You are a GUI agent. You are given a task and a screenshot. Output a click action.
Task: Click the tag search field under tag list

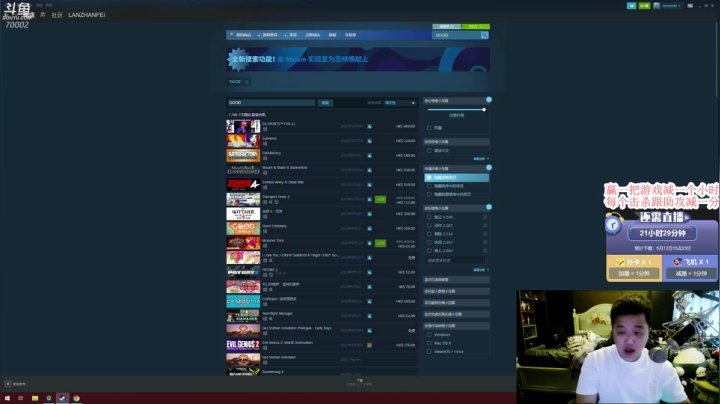[455, 260]
